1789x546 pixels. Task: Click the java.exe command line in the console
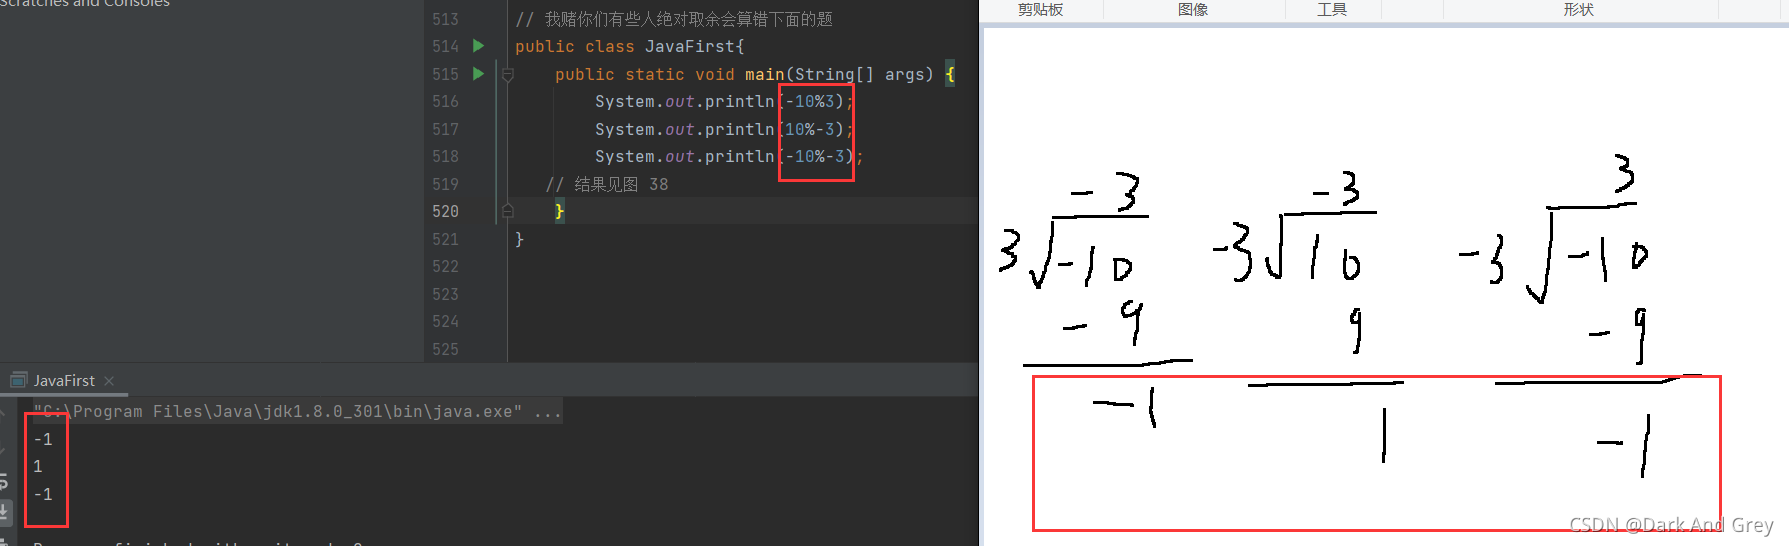point(297,411)
